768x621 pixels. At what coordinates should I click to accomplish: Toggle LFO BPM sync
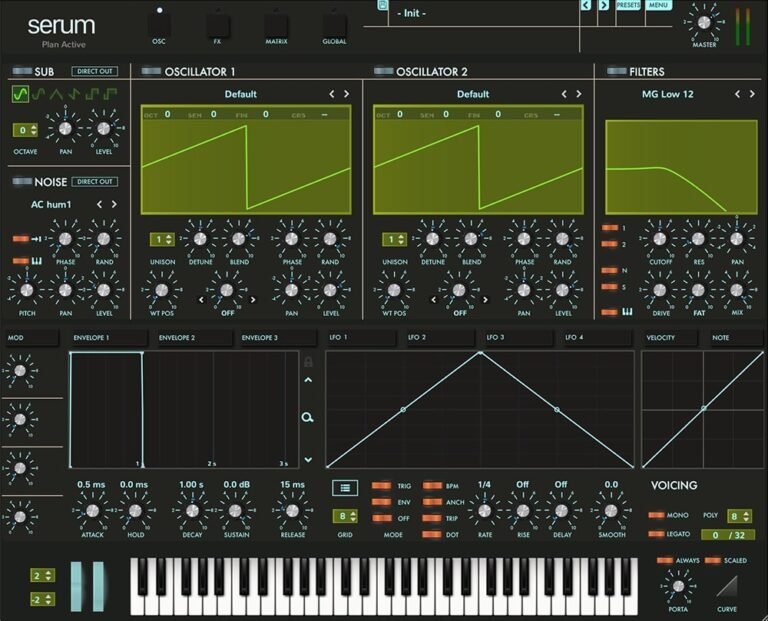point(432,486)
